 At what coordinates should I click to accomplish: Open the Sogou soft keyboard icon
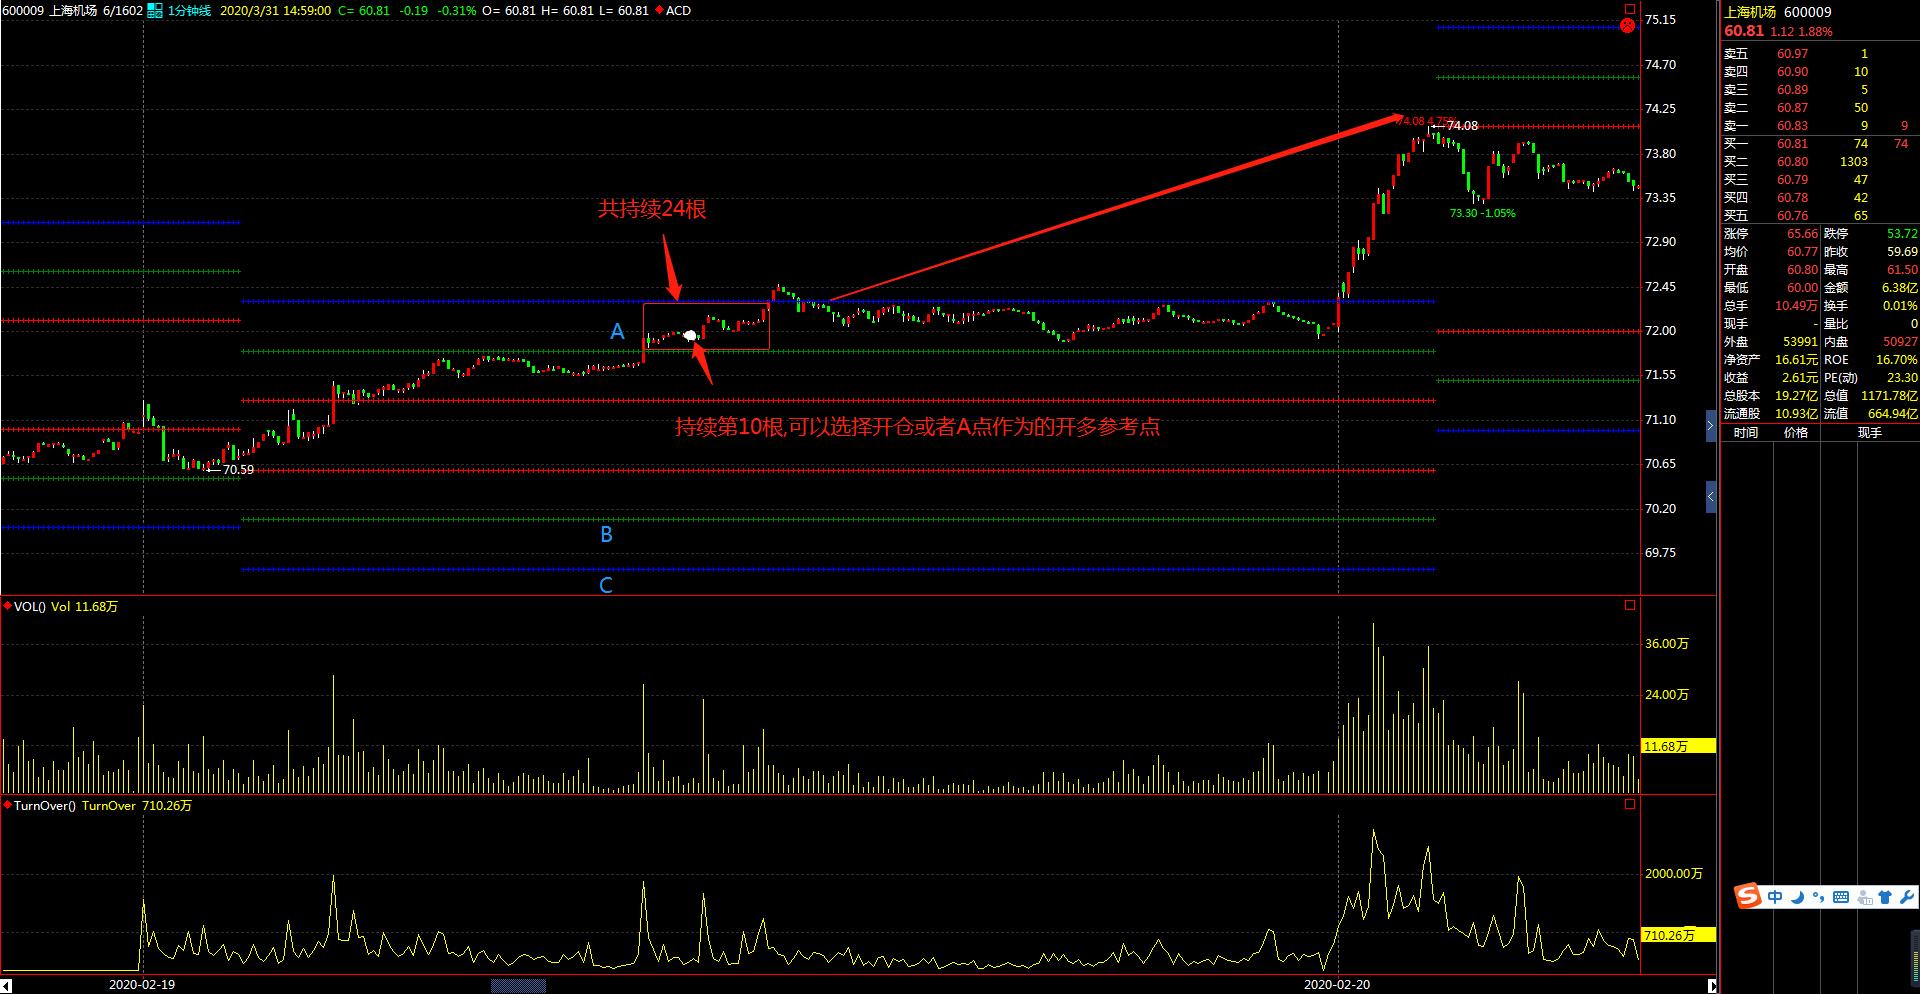coord(1841,897)
